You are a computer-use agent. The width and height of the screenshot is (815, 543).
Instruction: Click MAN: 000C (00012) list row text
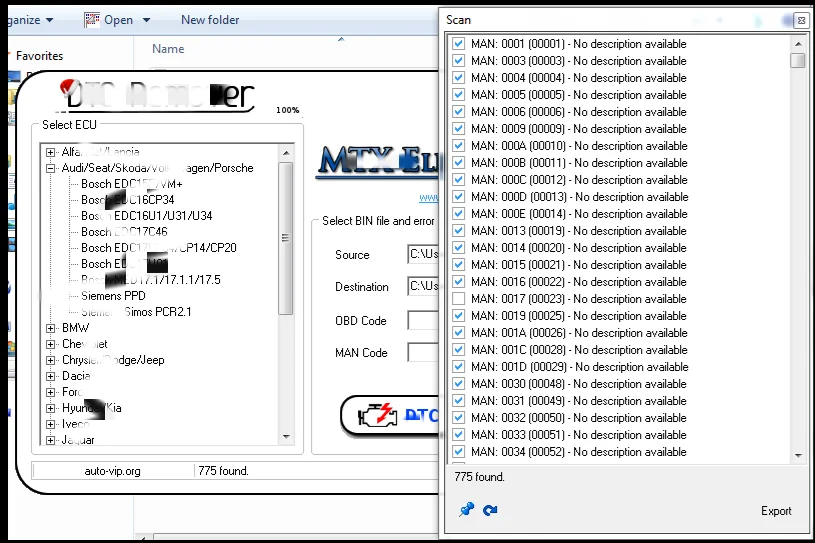579,180
